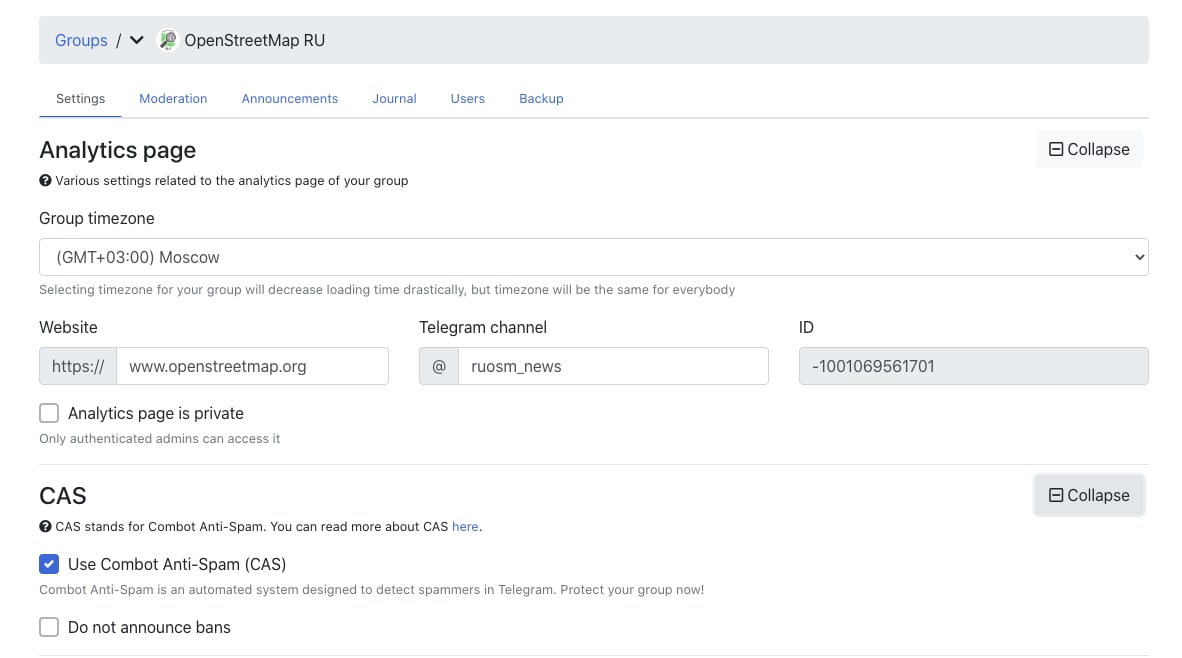1182x658 pixels.
Task: Uncheck Use Combot Anti-Spam (CAS)
Action: coord(49,564)
